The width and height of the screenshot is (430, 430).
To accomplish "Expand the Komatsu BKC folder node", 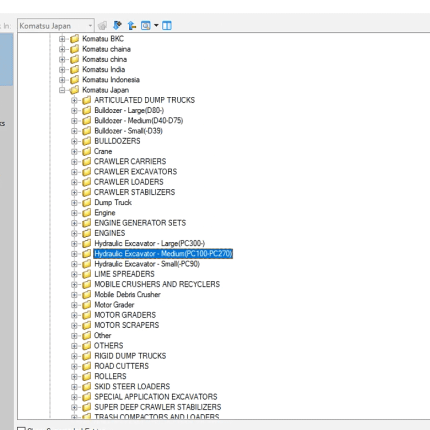I will (x=62, y=39).
